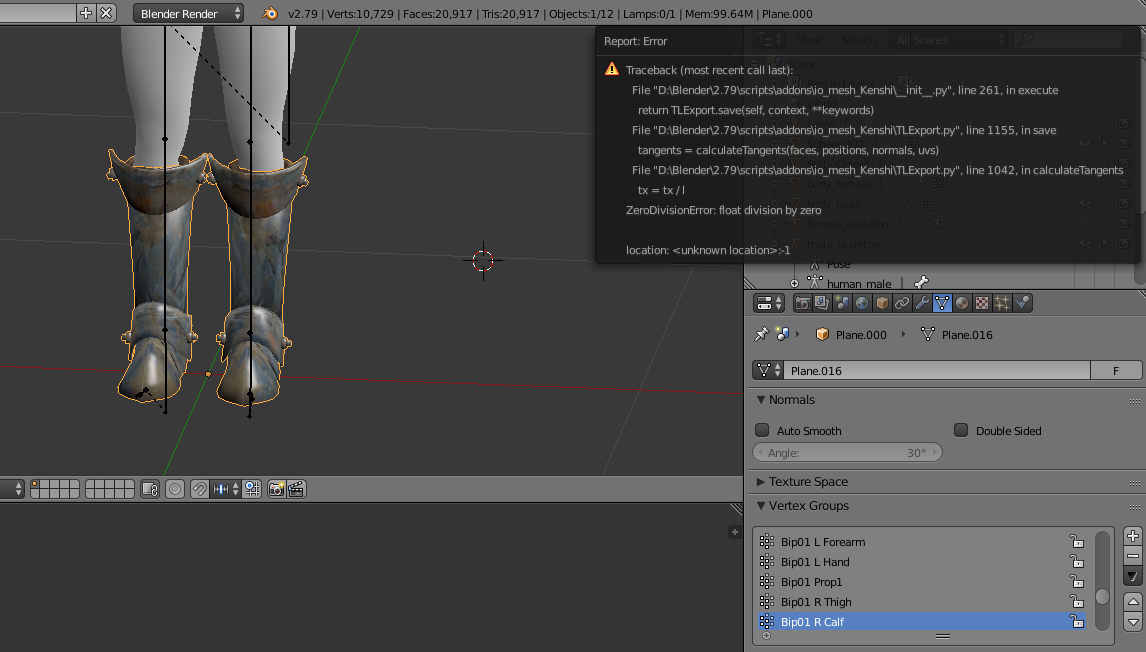Select the Bip01 L Forearm vertex group
This screenshot has width=1146, height=652.
coord(921,542)
